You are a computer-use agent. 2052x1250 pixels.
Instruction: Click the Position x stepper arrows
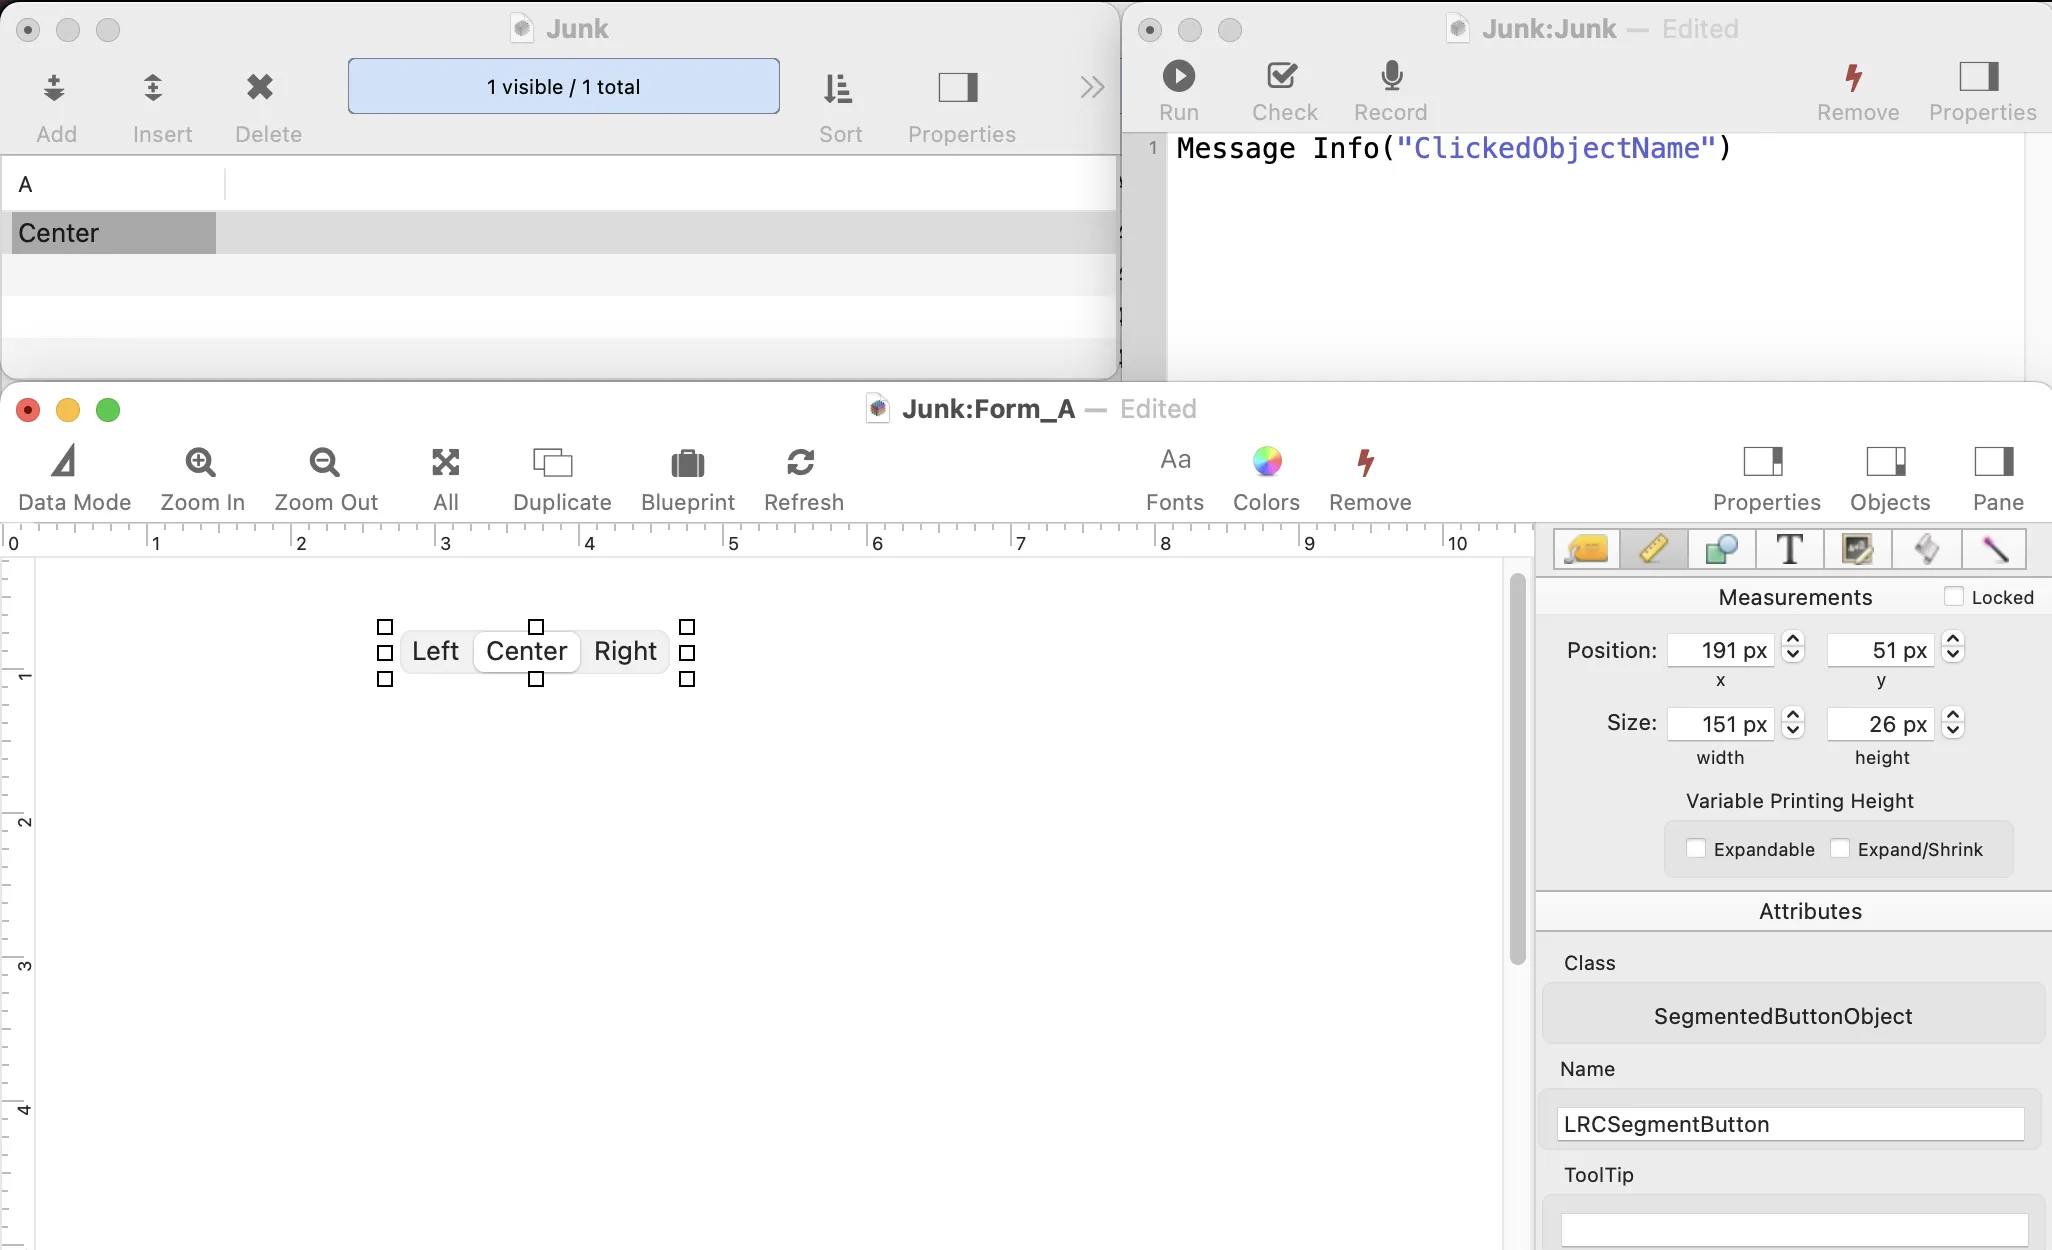click(x=1793, y=648)
